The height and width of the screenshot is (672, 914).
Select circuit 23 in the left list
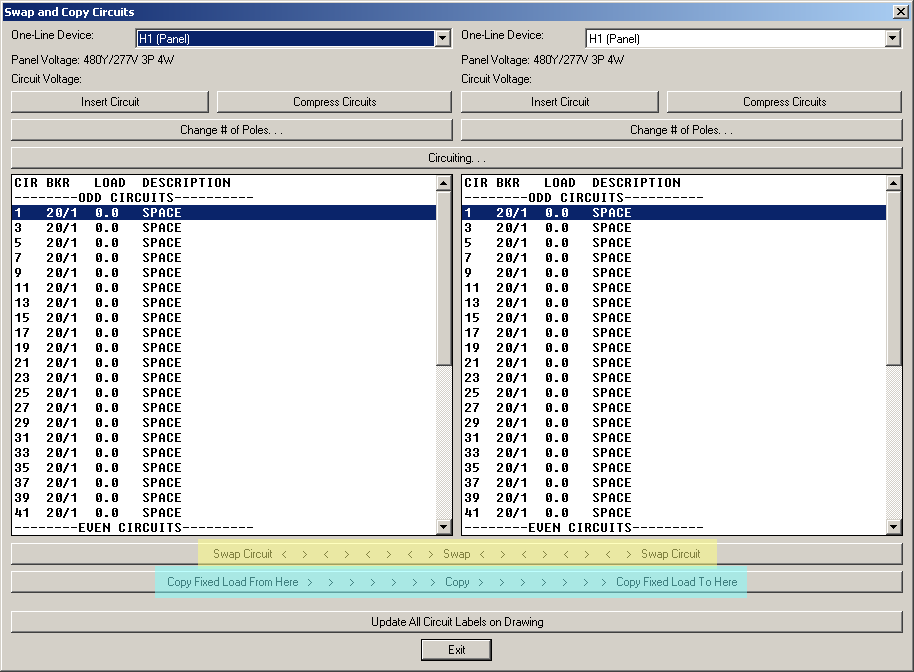(x=224, y=378)
